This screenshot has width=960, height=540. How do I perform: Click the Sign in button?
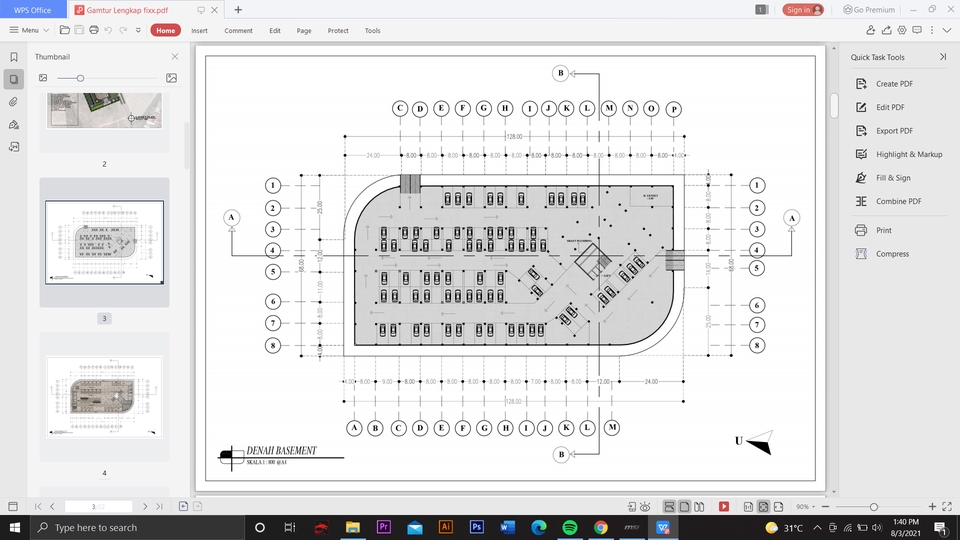[803, 10]
